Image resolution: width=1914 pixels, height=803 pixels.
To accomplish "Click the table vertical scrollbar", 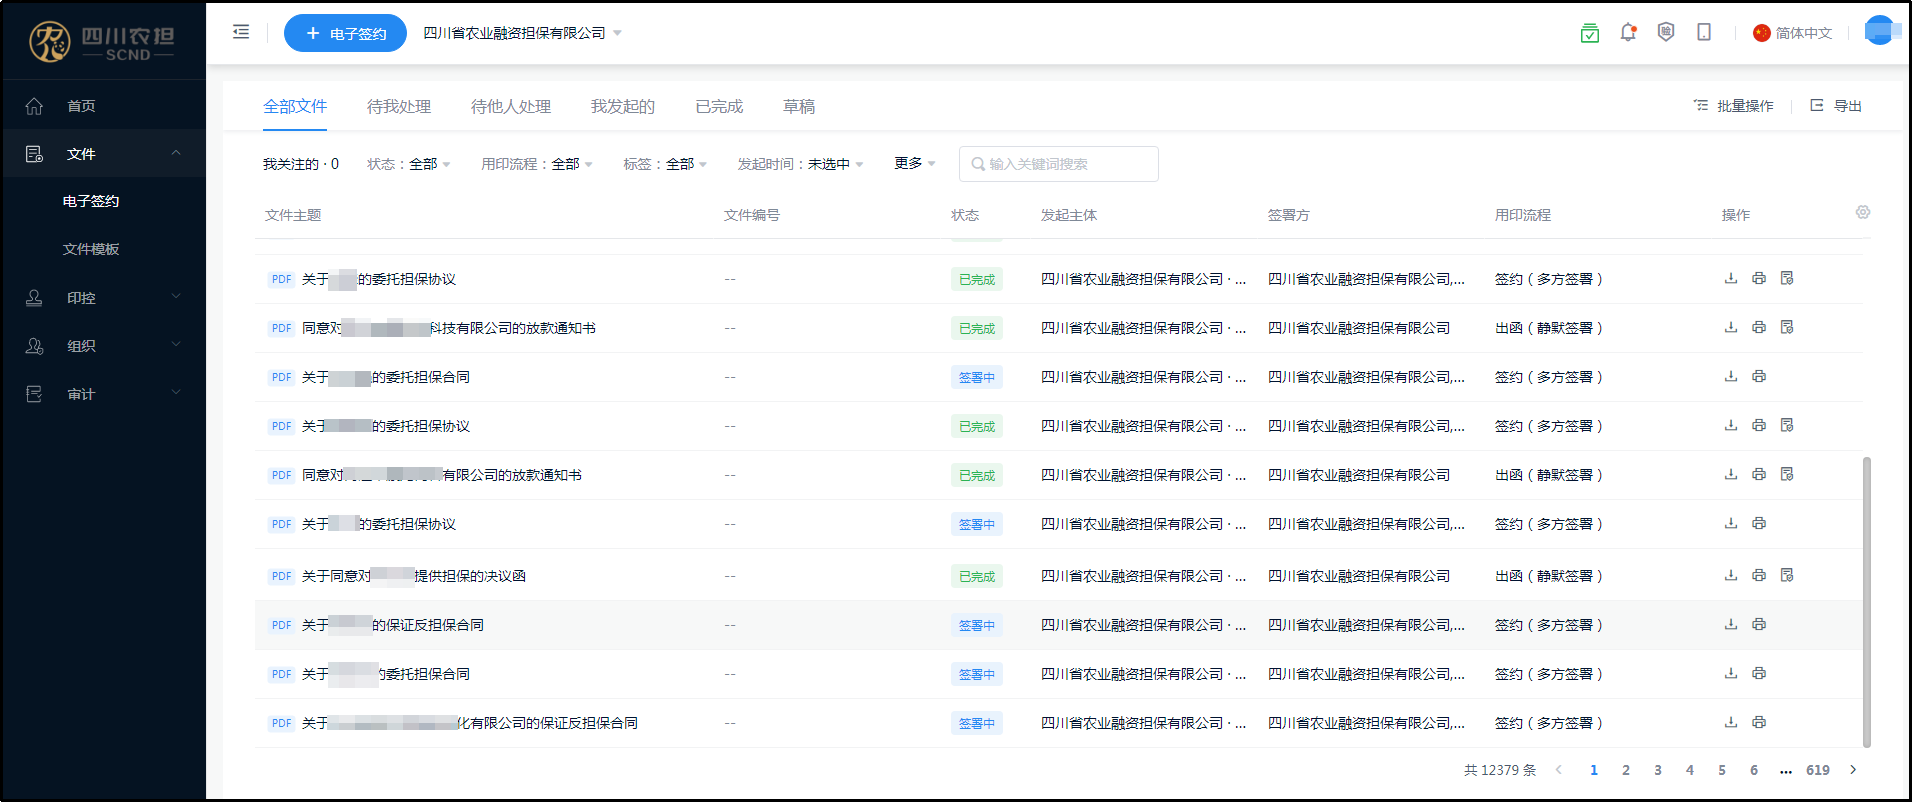I will 1867,602.
